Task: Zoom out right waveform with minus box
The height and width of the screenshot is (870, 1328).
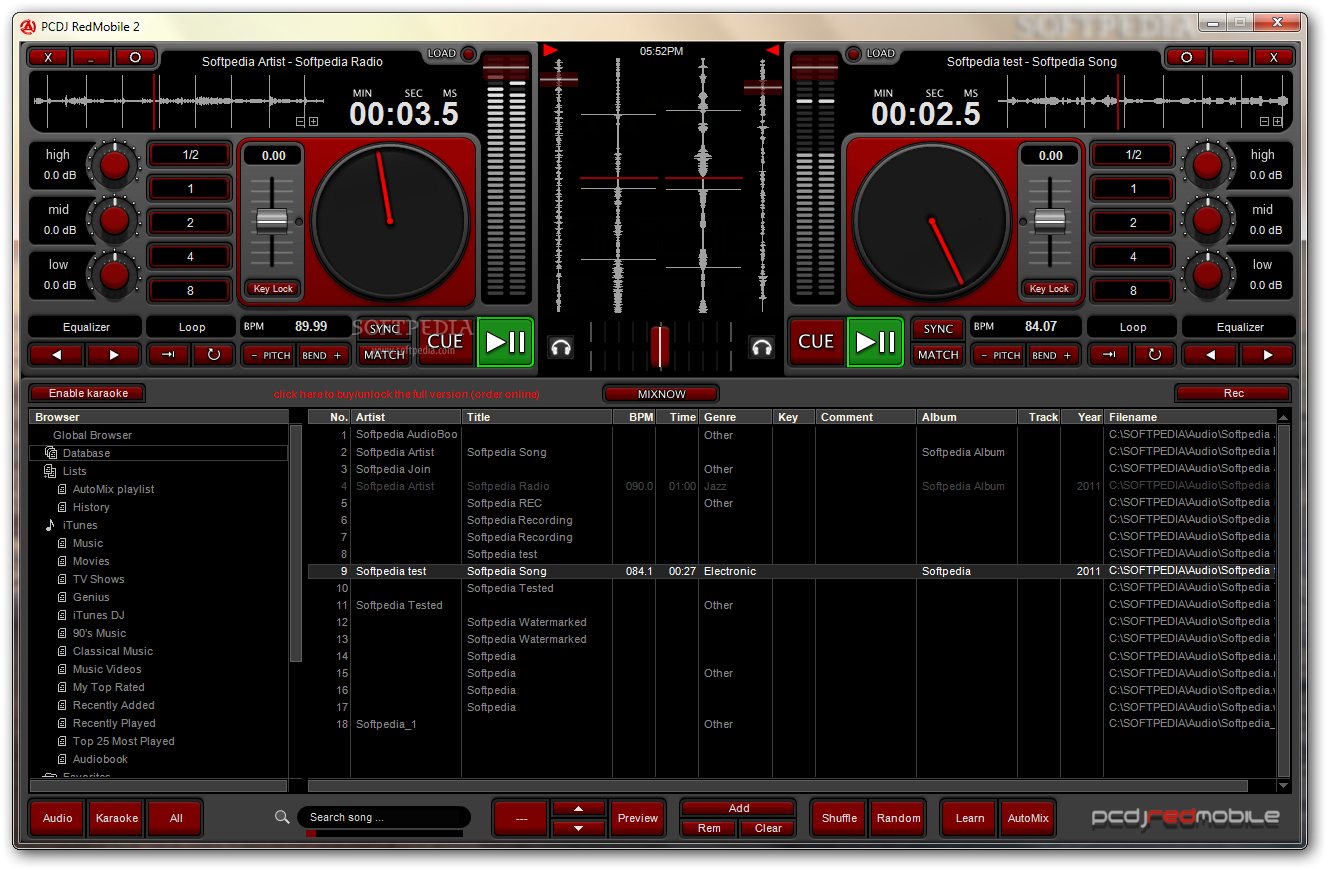Action: [x=1265, y=121]
